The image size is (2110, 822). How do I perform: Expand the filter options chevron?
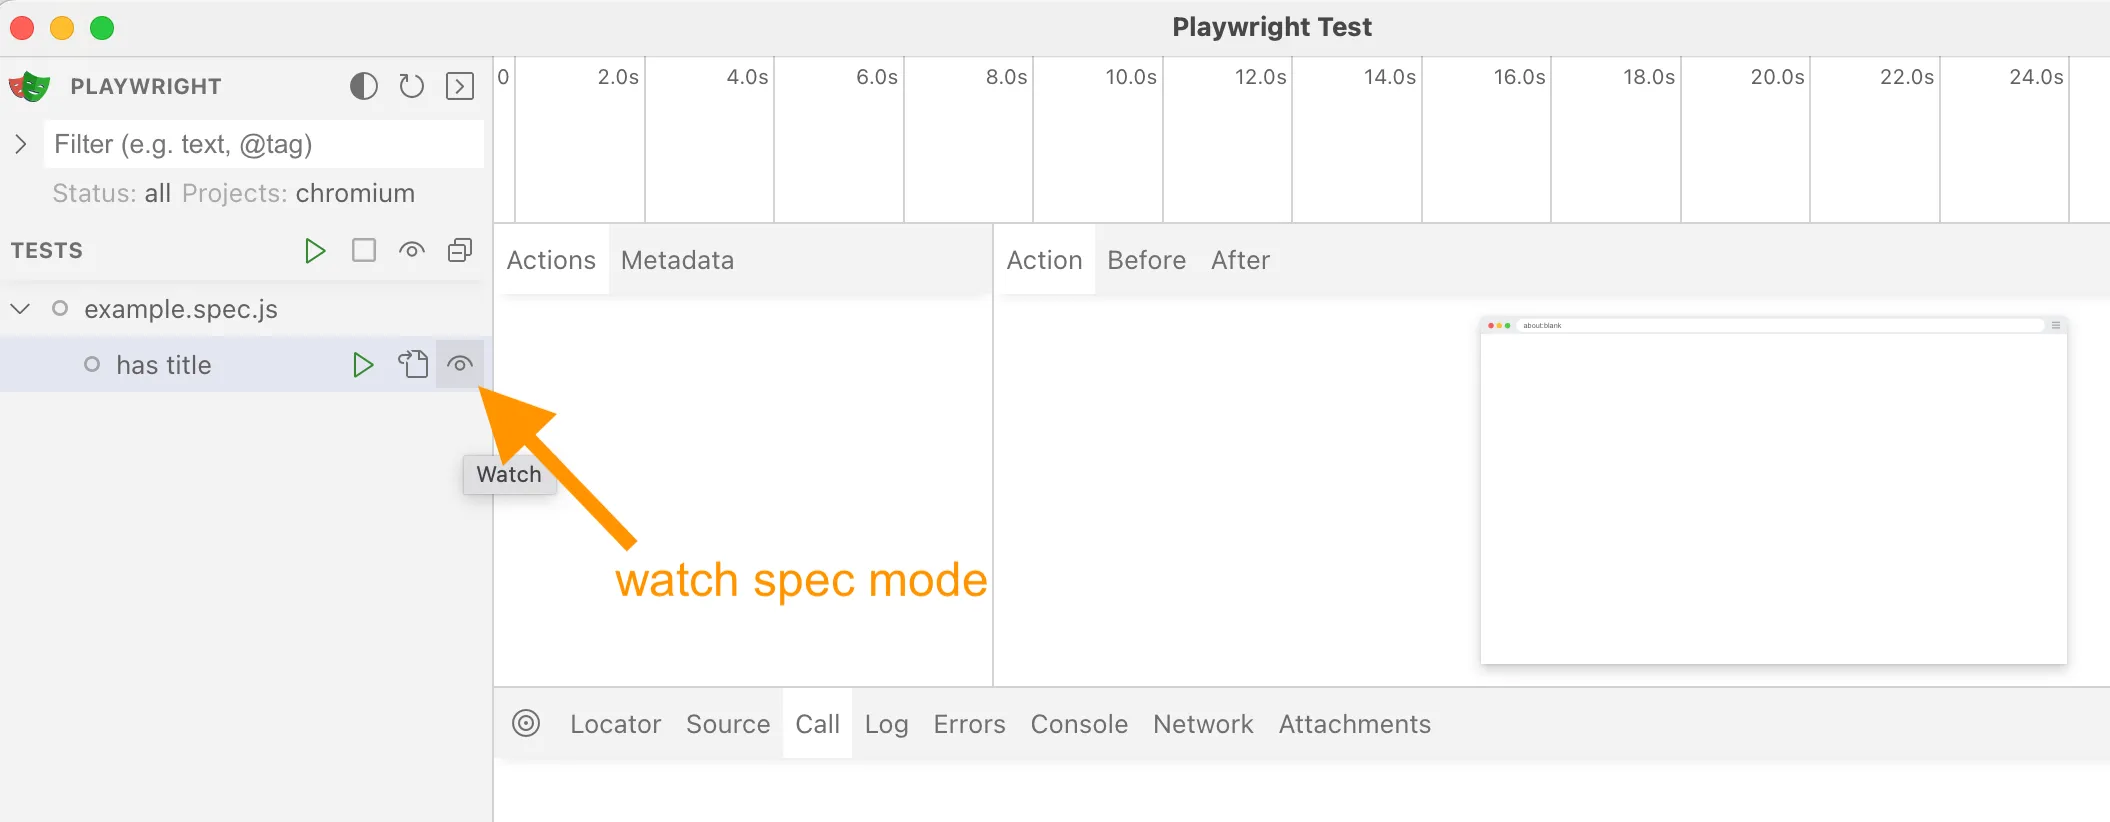[20, 144]
